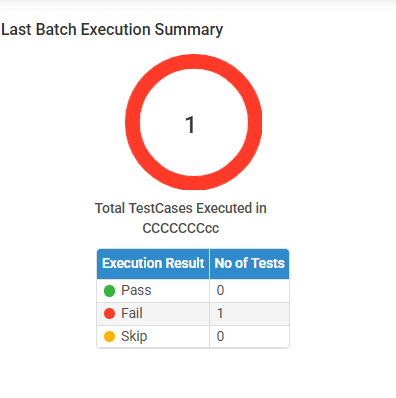Click the blue table header row
This screenshot has width=396, height=398.
[193, 264]
